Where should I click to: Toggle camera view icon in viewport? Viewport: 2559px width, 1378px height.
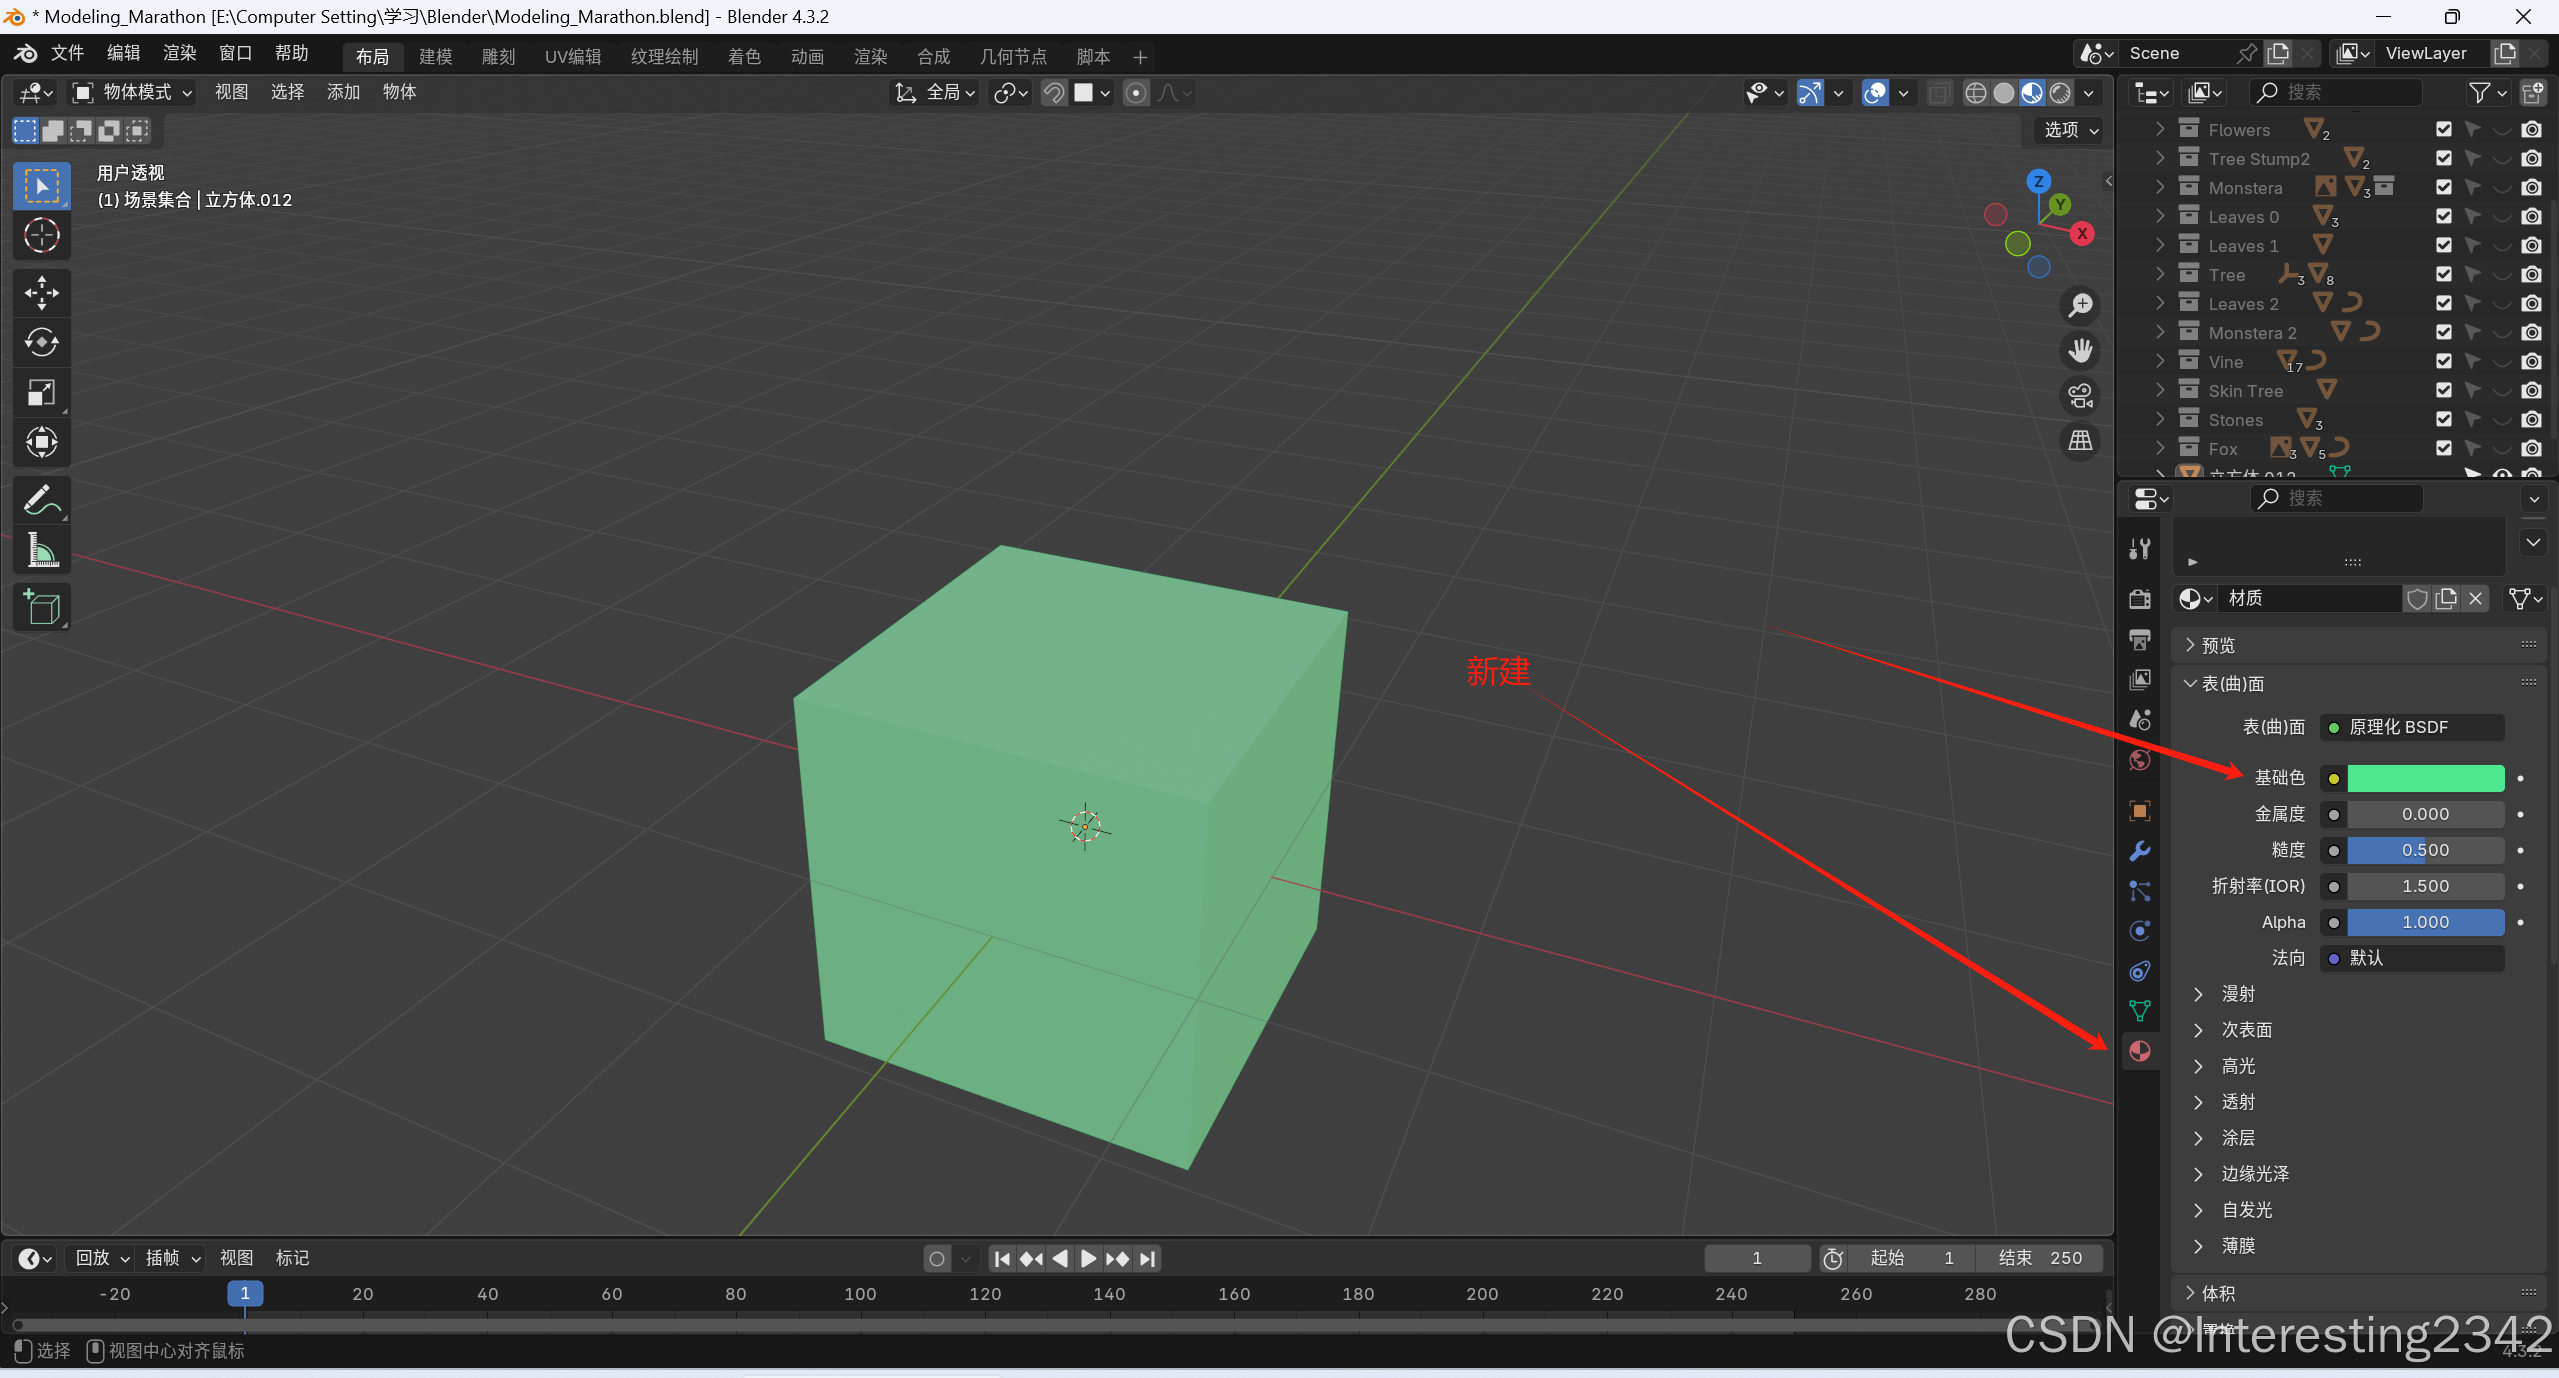[x=2080, y=396]
